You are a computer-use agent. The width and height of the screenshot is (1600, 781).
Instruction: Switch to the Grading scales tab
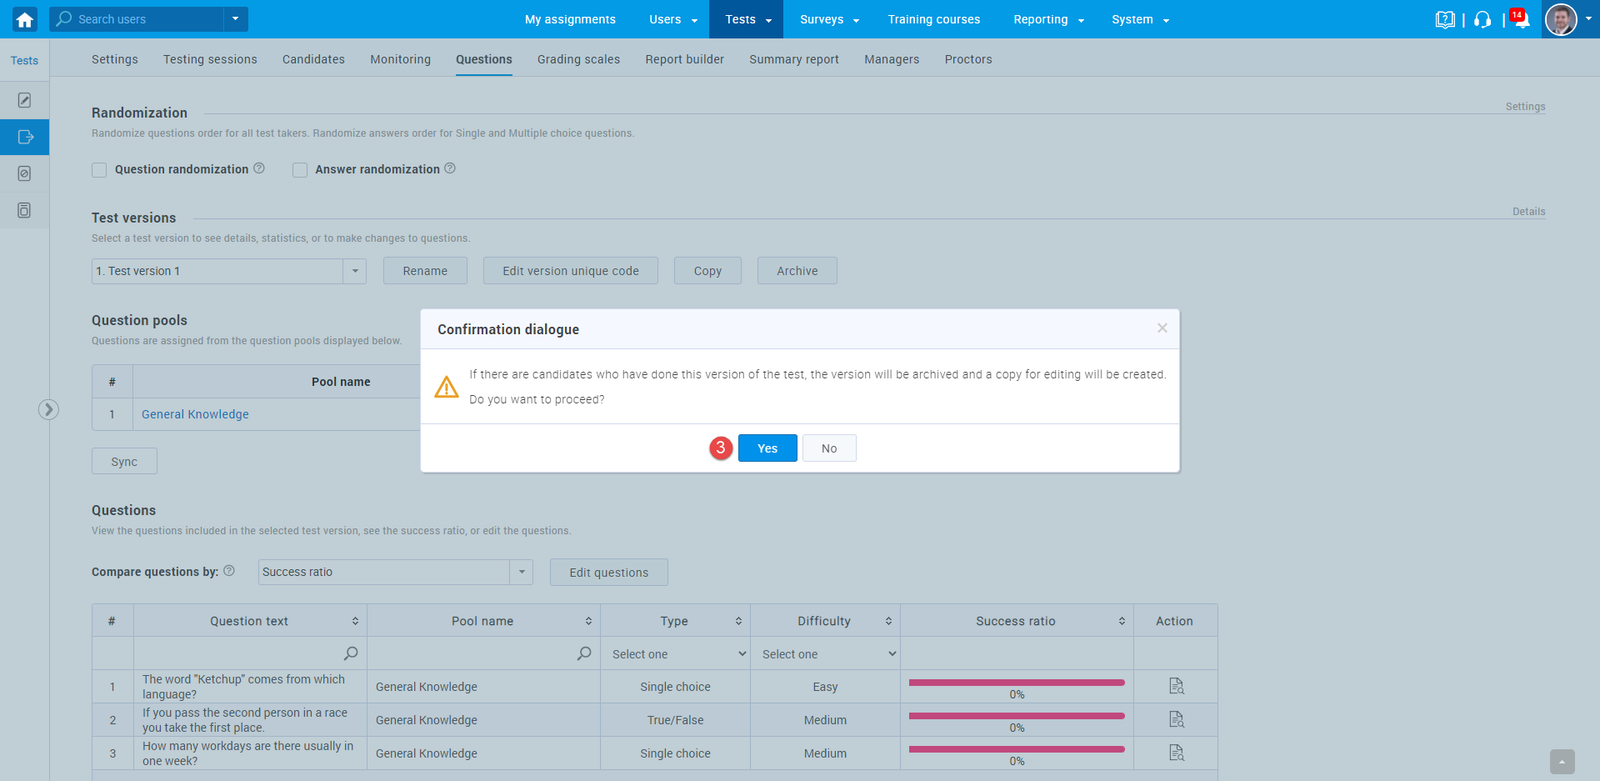pyautogui.click(x=578, y=59)
